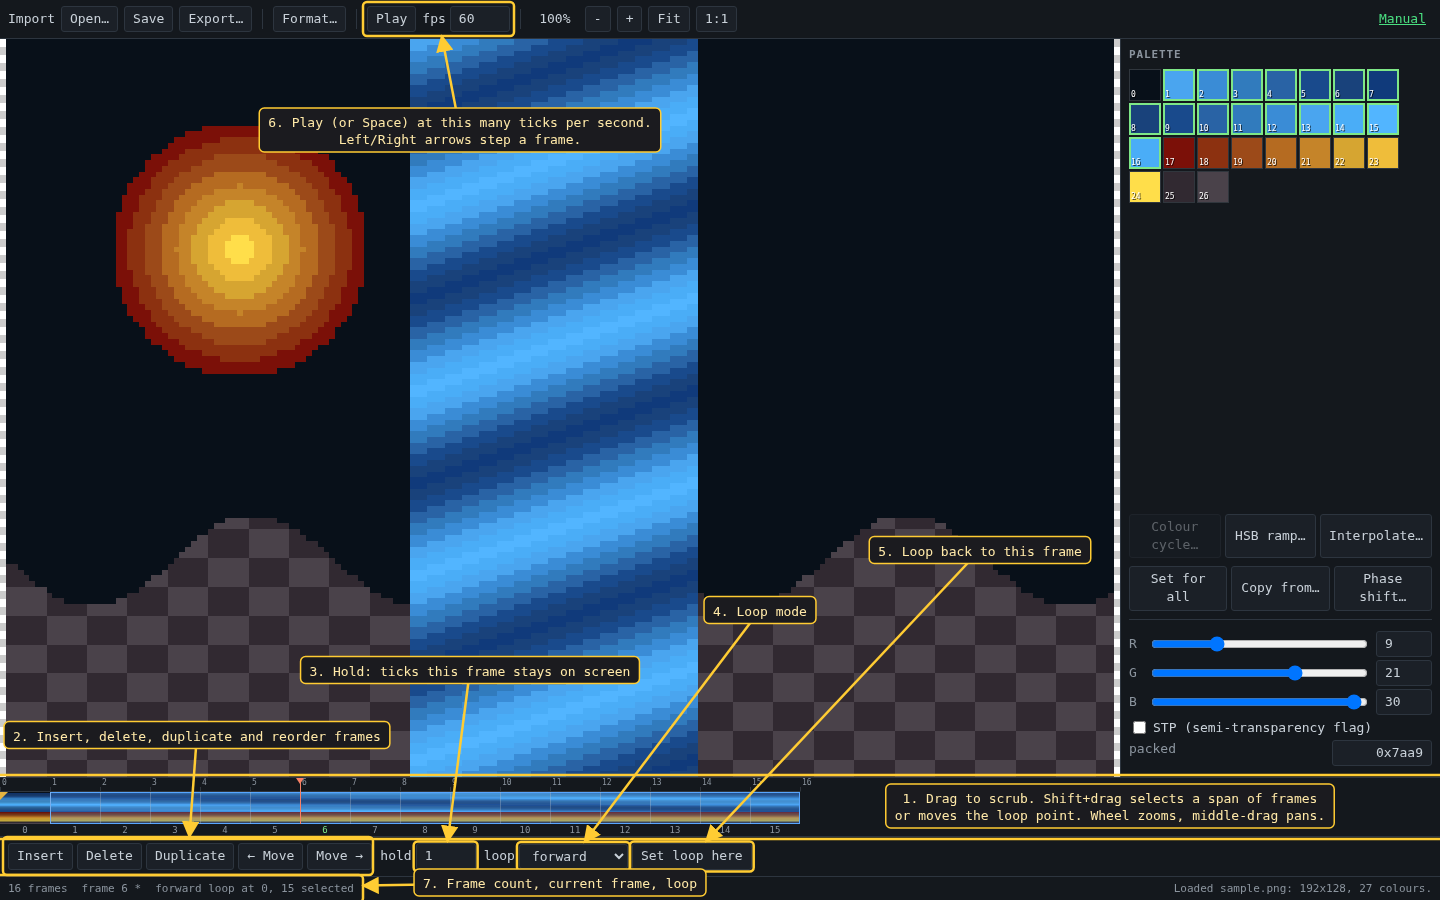Focus the R value input field
Viewport: 1440px width, 900px height.
tap(1404, 644)
